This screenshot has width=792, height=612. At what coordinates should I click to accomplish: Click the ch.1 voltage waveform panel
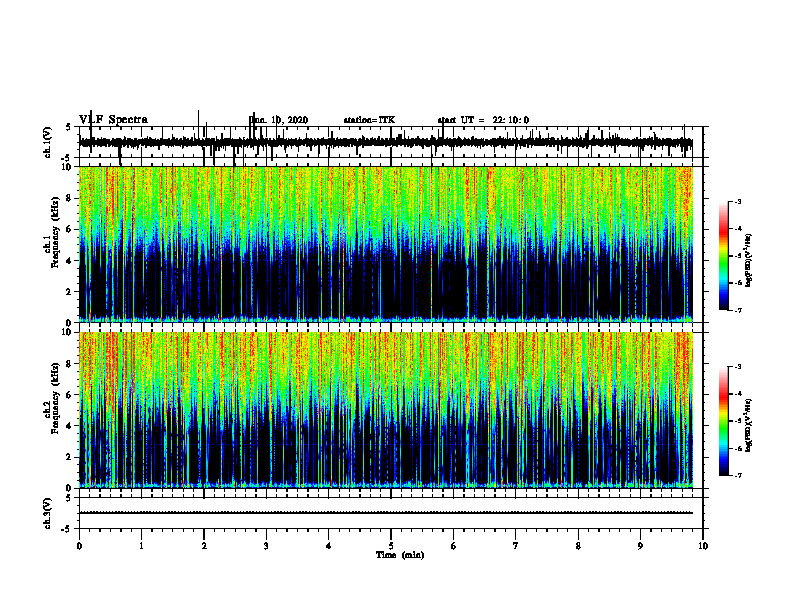tap(391, 142)
